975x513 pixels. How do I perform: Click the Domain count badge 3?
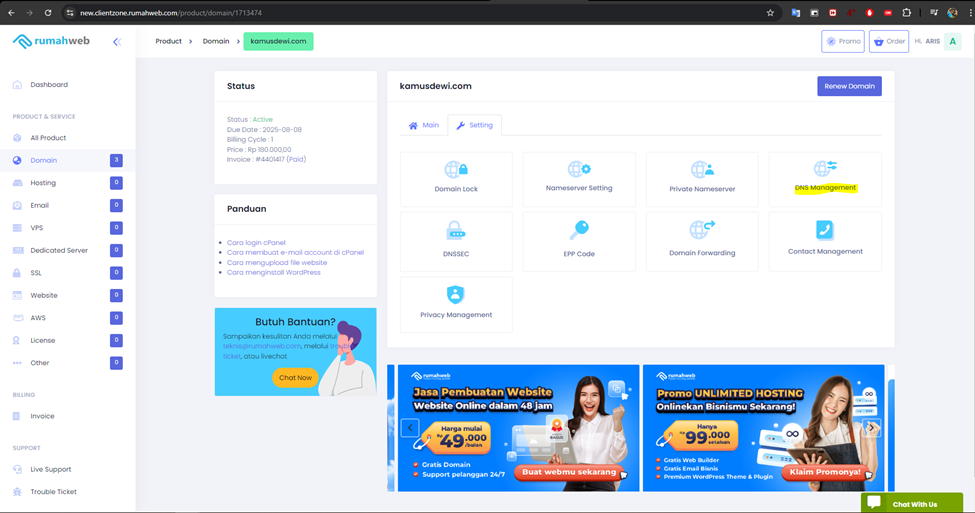tap(116, 160)
